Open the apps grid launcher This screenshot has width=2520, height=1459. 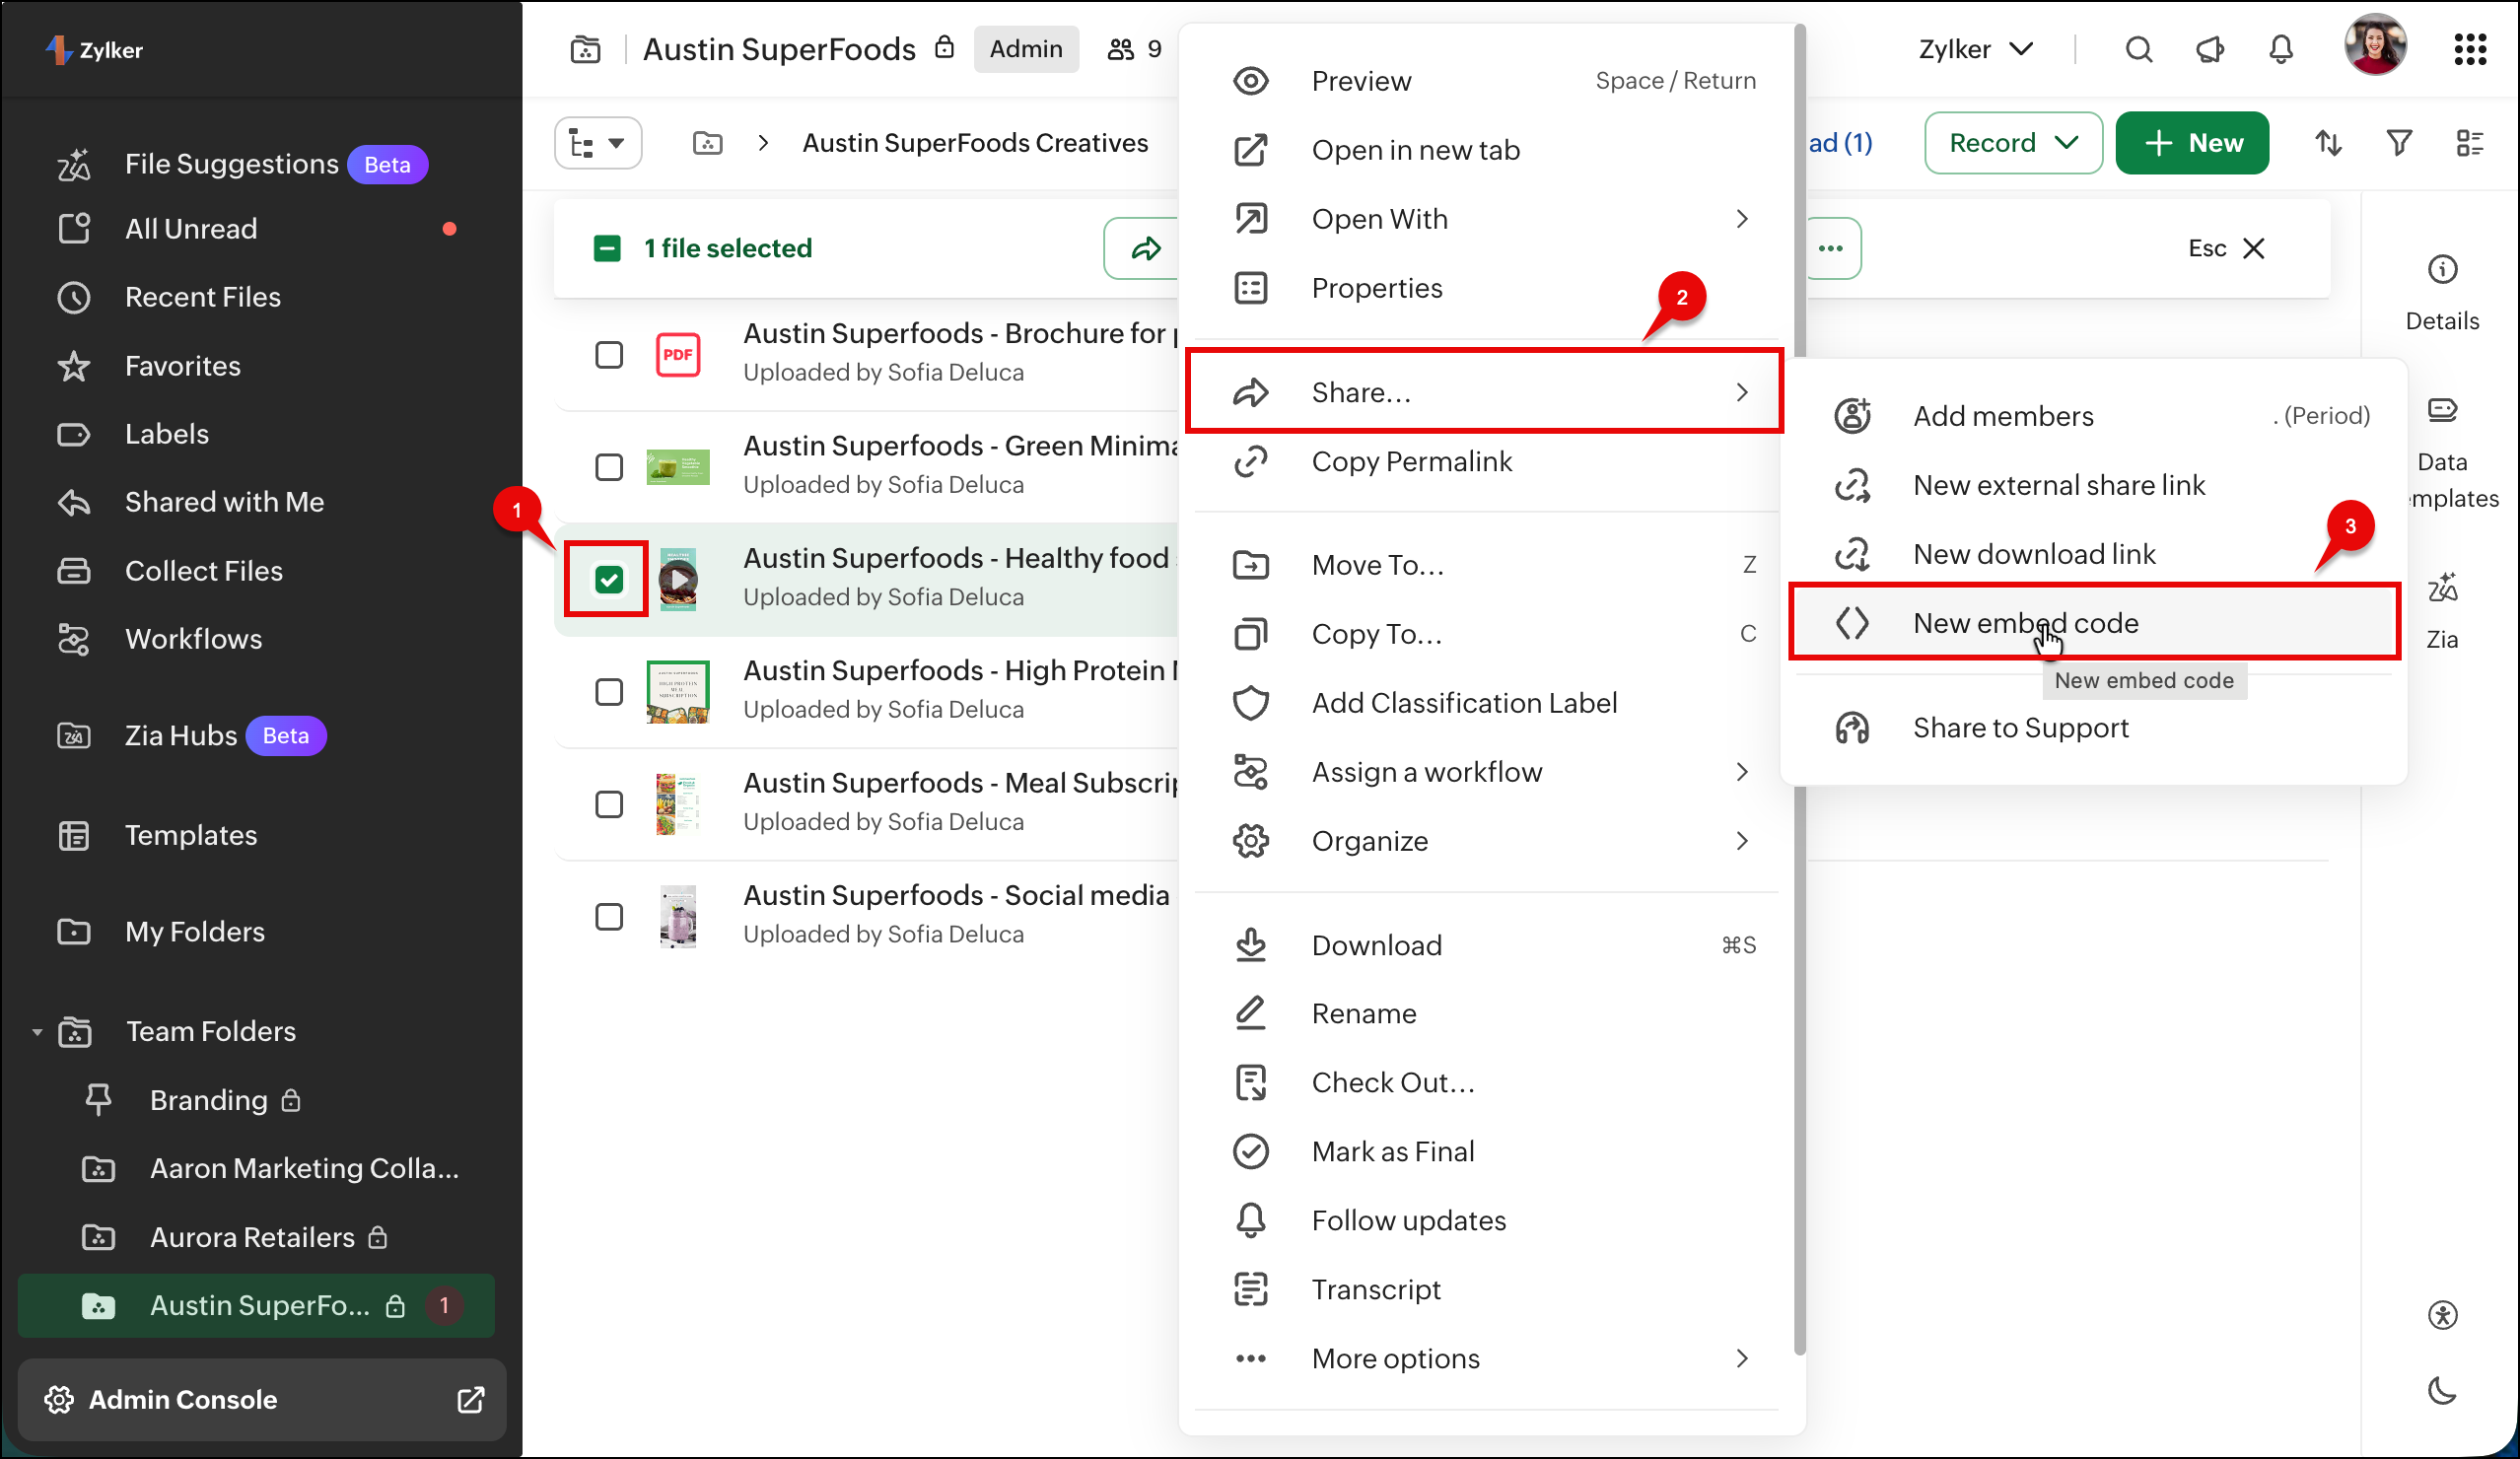coord(2470,49)
